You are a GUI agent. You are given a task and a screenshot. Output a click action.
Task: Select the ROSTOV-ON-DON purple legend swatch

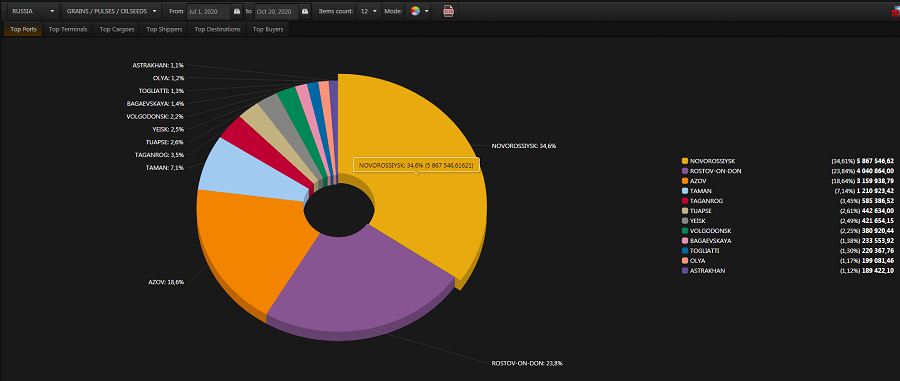pos(685,170)
